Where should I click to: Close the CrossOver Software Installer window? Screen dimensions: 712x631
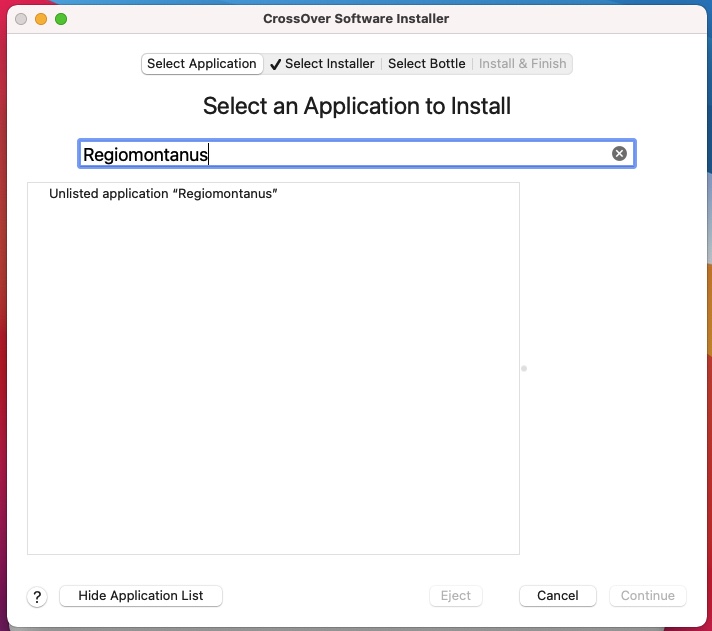(21, 19)
